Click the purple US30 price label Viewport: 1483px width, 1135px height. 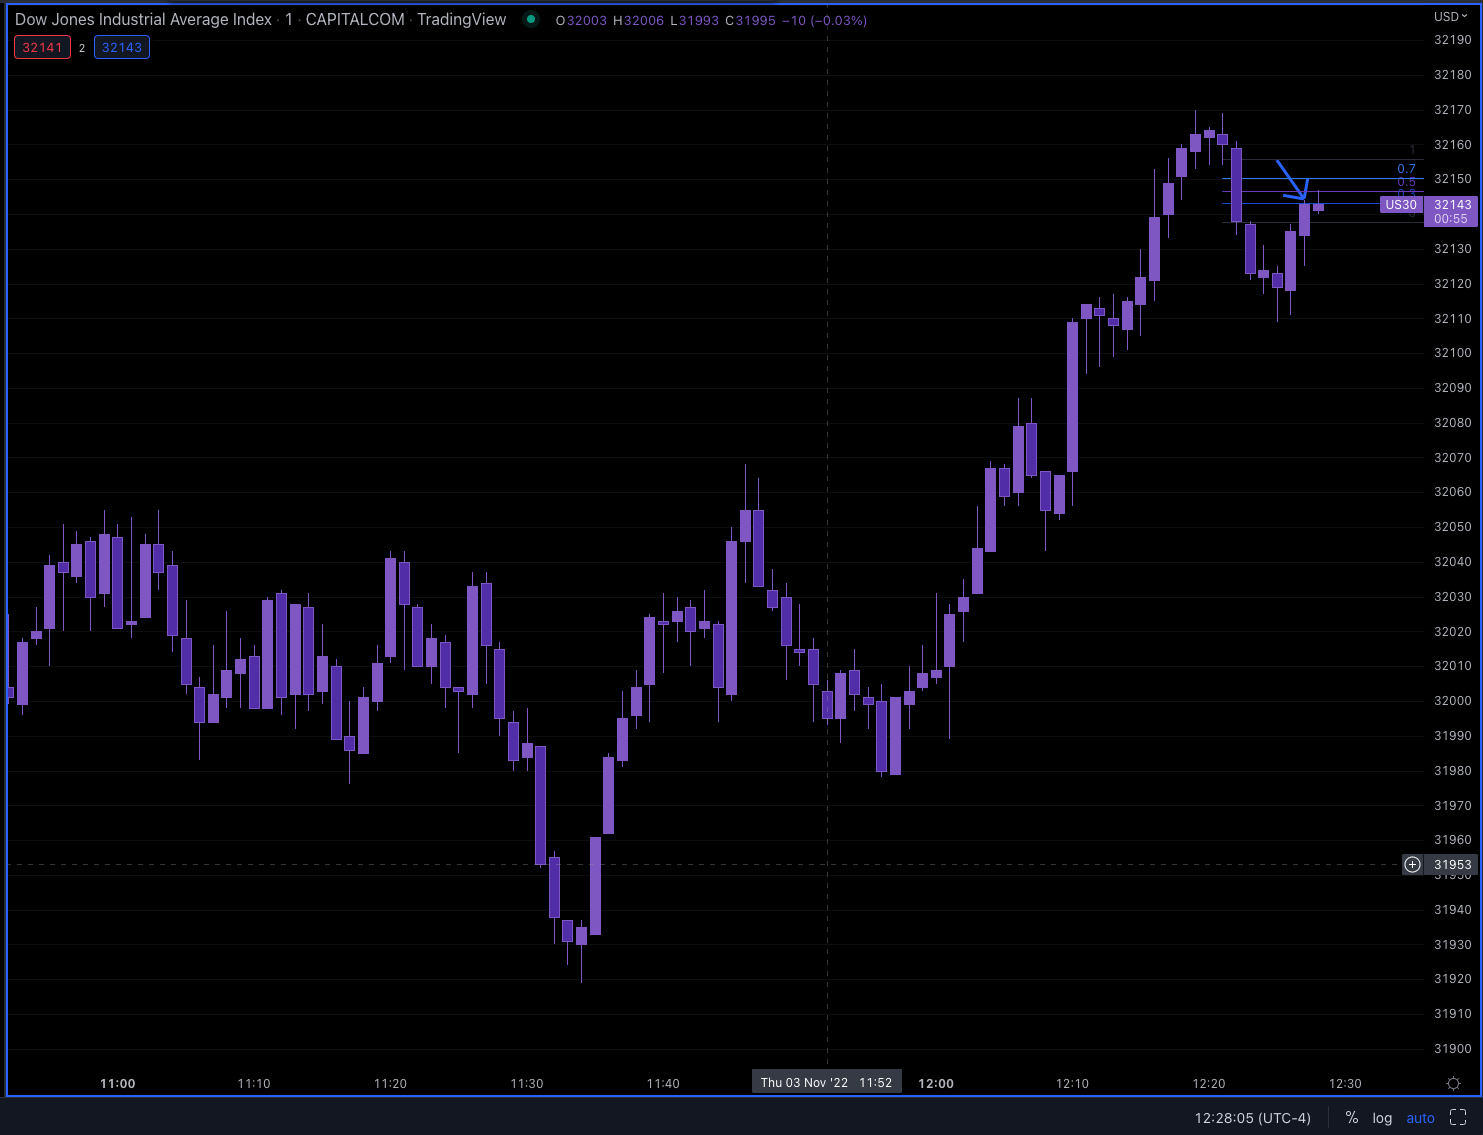coord(1400,204)
